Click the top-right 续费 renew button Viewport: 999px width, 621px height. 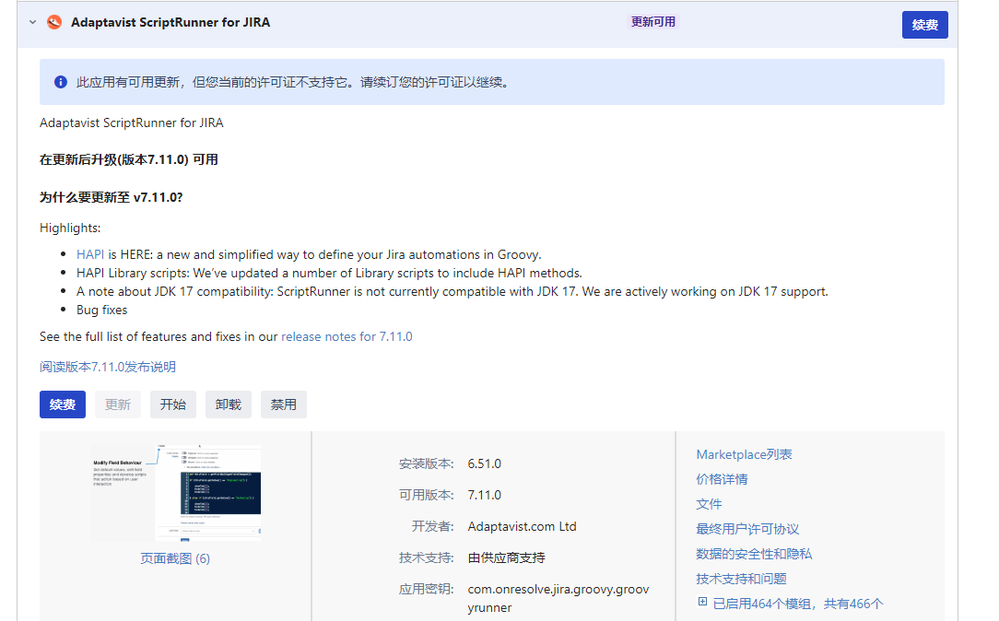pyautogui.click(x=924, y=25)
